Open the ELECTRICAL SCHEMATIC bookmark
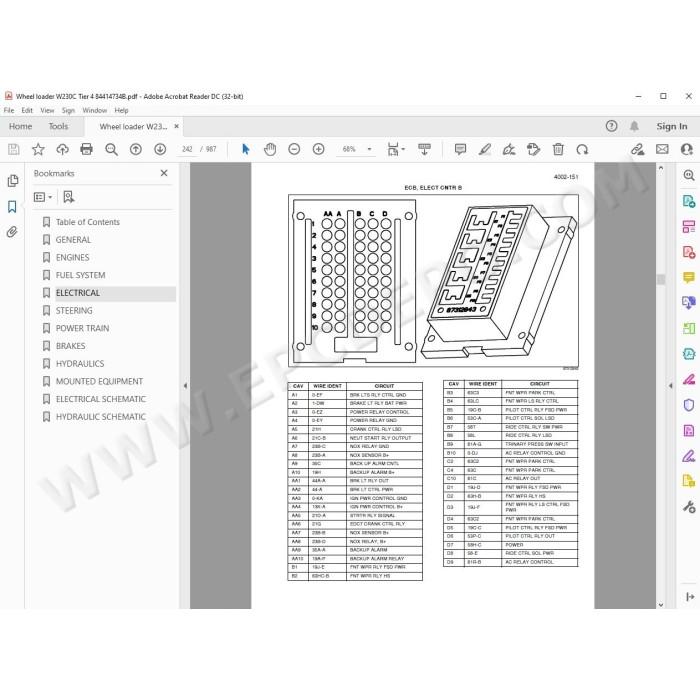 (x=100, y=399)
